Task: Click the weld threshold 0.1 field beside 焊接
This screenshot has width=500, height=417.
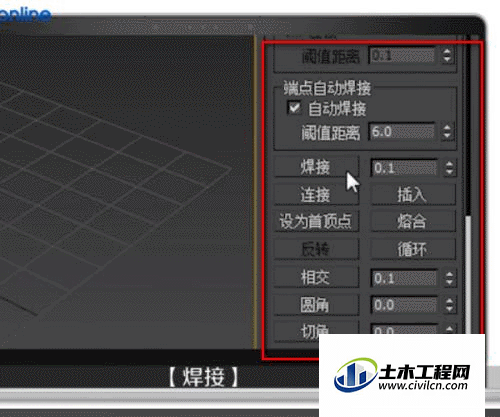Action: 404,168
